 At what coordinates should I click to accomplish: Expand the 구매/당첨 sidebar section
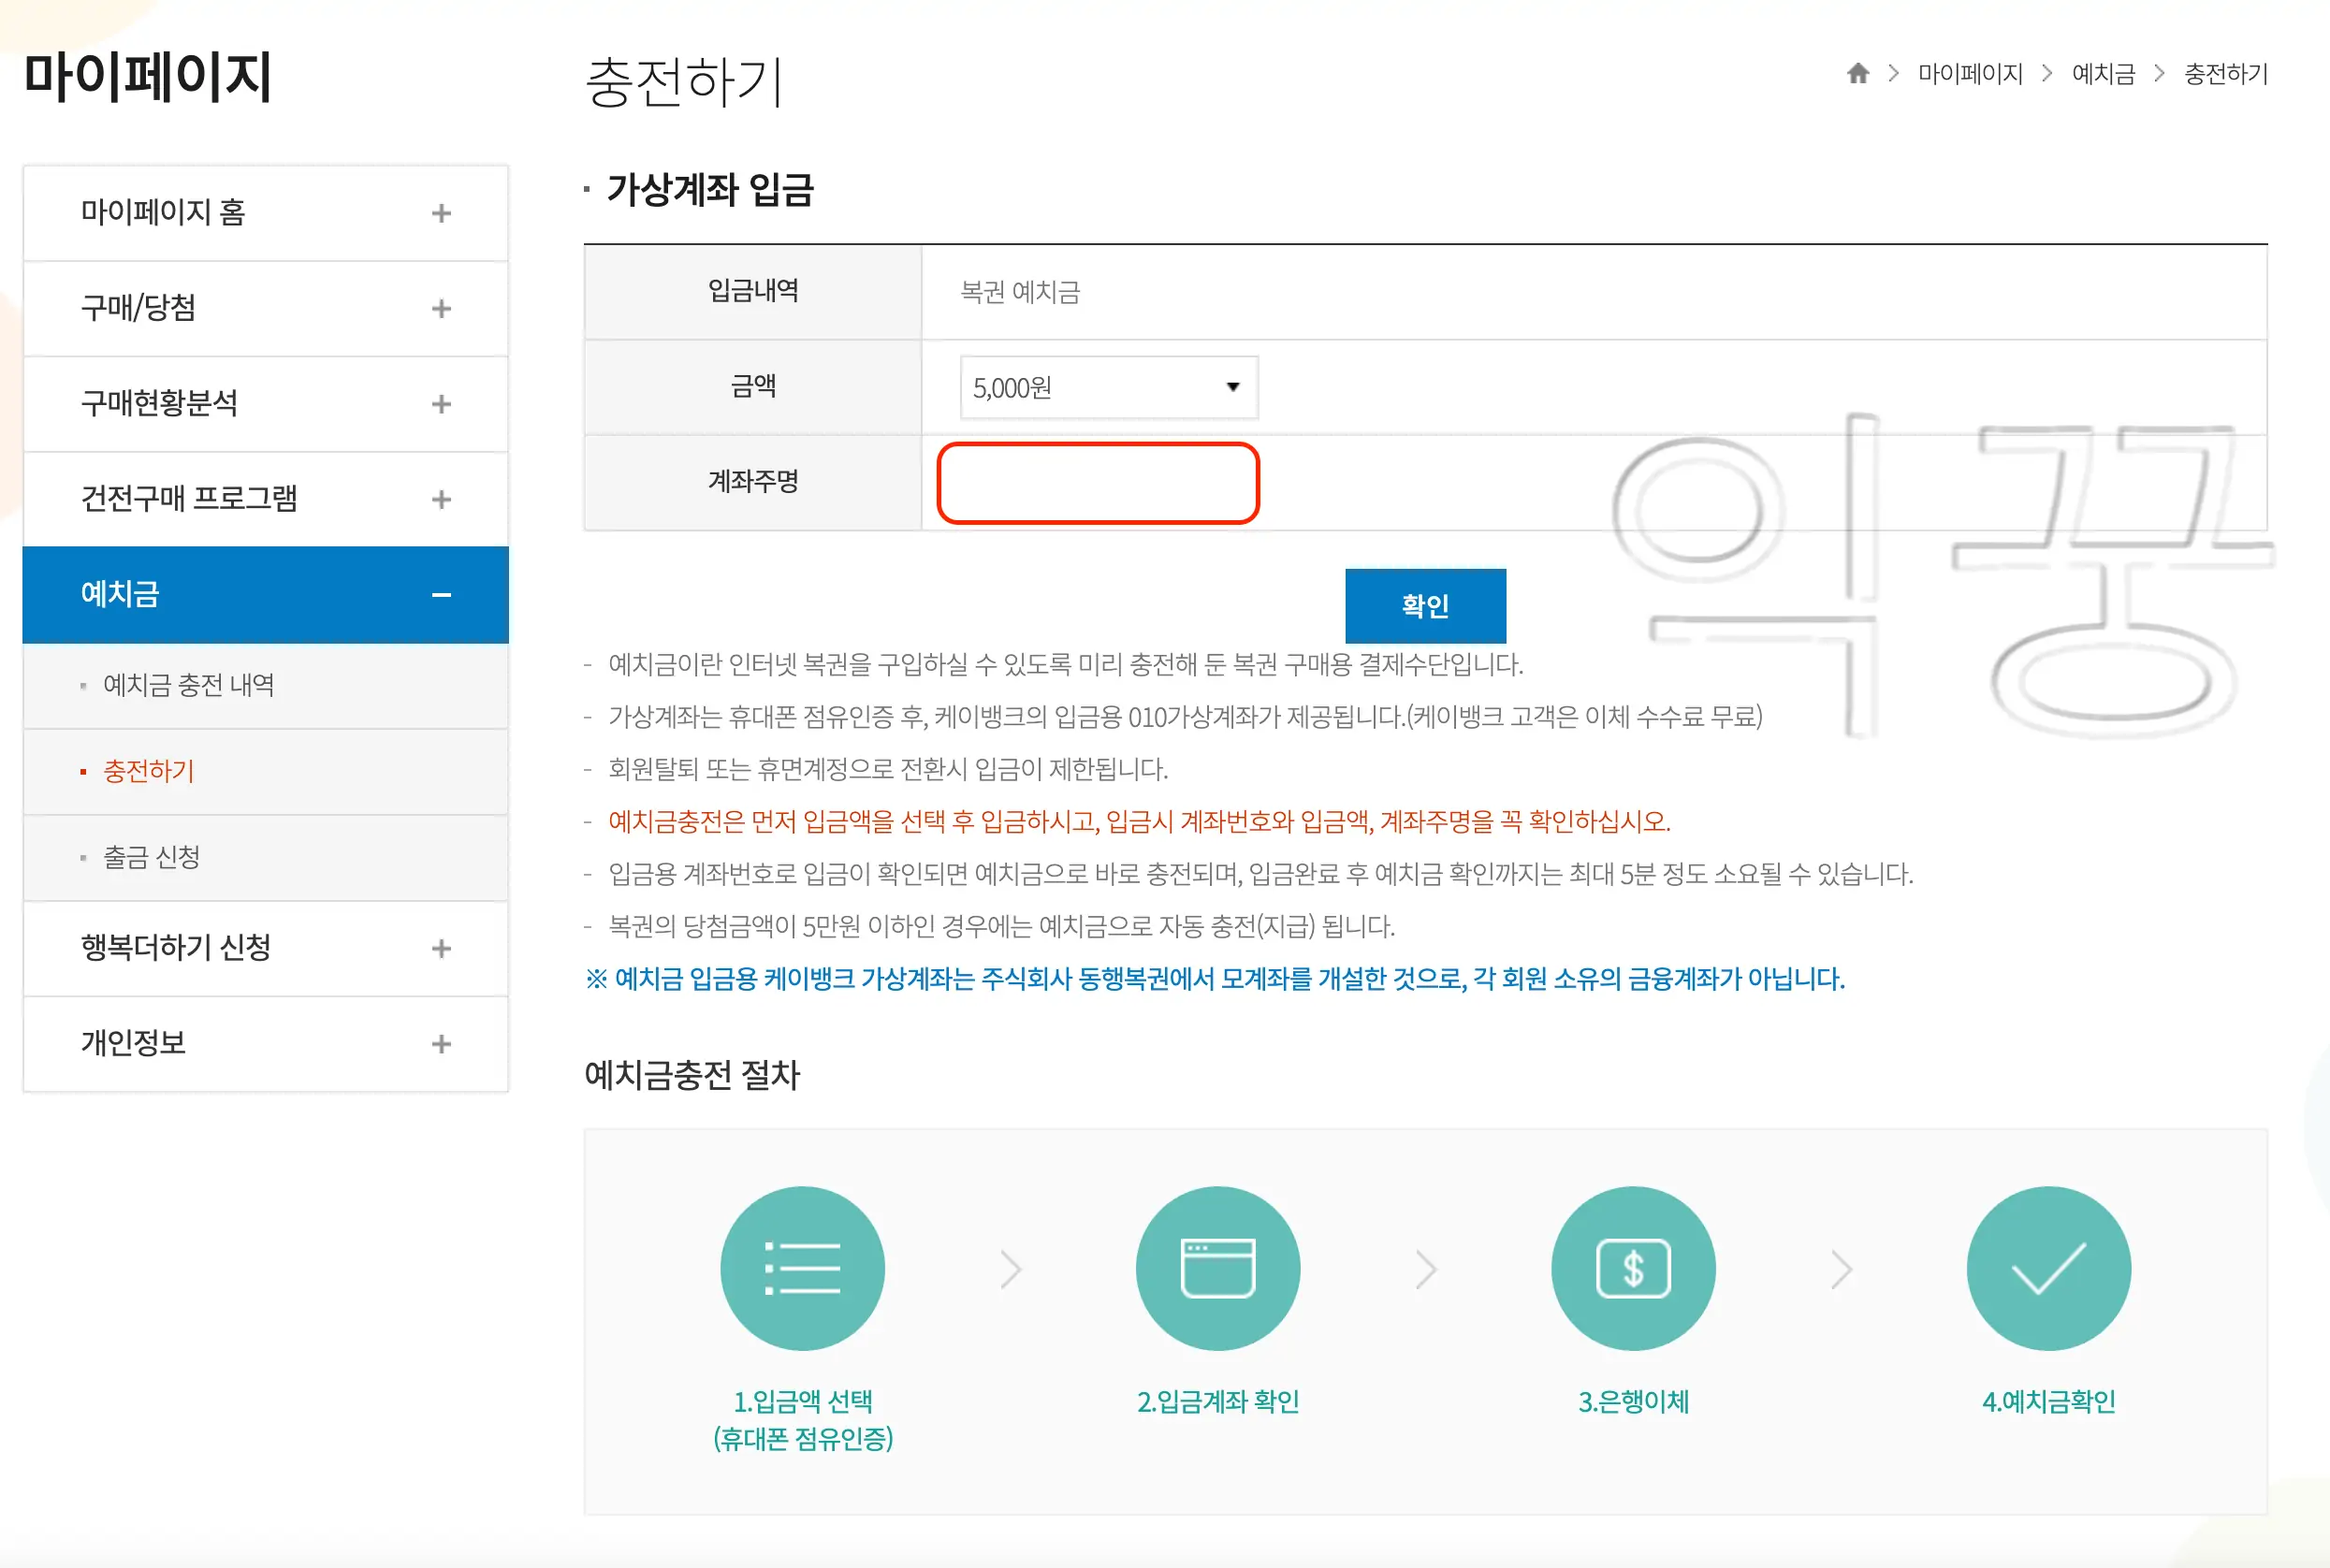click(440, 308)
